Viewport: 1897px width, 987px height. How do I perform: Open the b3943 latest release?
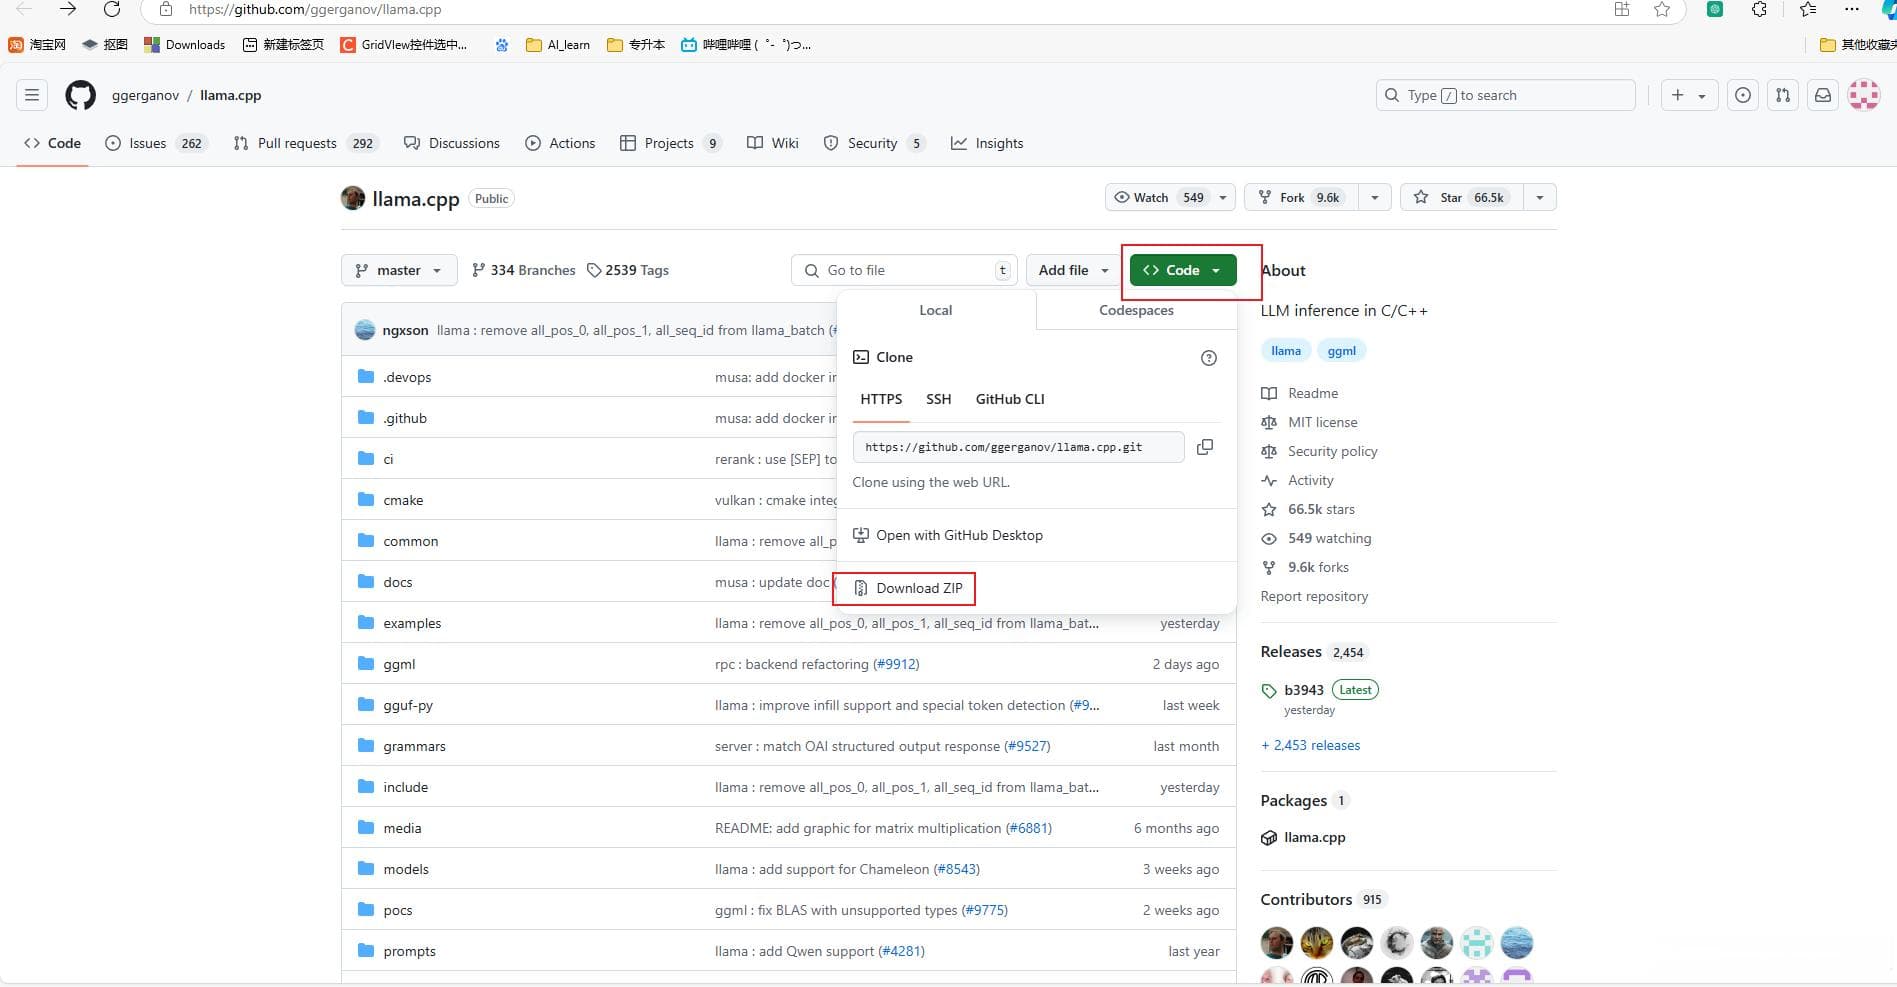click(1303, 690)
